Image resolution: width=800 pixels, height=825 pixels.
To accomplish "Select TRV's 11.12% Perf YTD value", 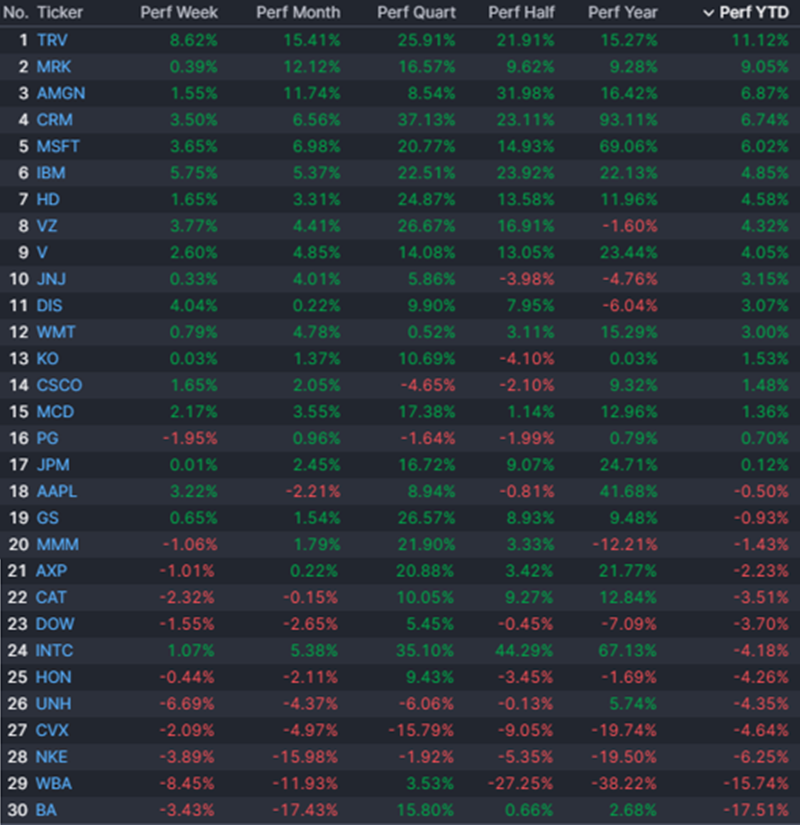I will [x=761, y=41].
